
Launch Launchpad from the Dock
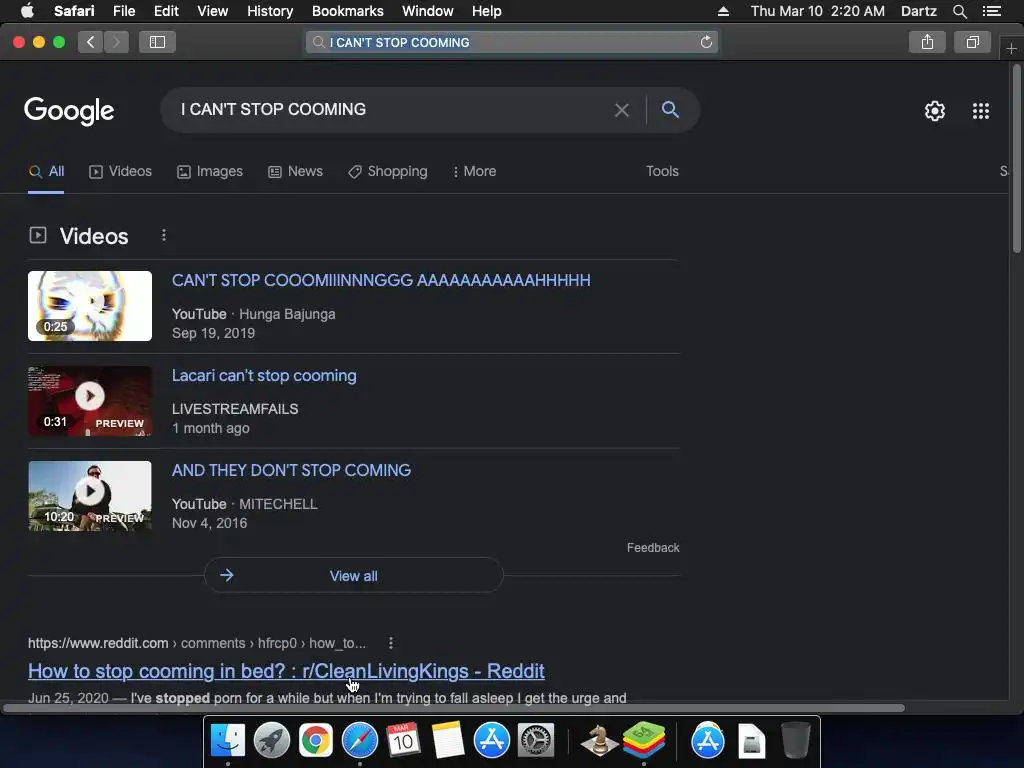(x=272, y=741)
